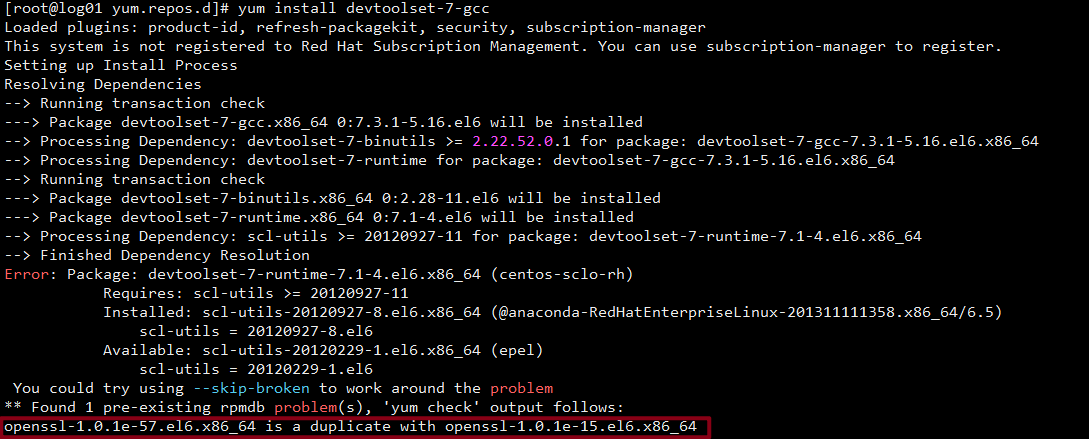Click the Setting up Install Process line

(121, 66)
